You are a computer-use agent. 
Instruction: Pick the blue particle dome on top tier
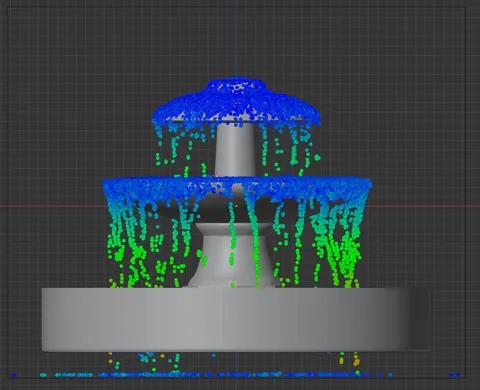[236, 102]
